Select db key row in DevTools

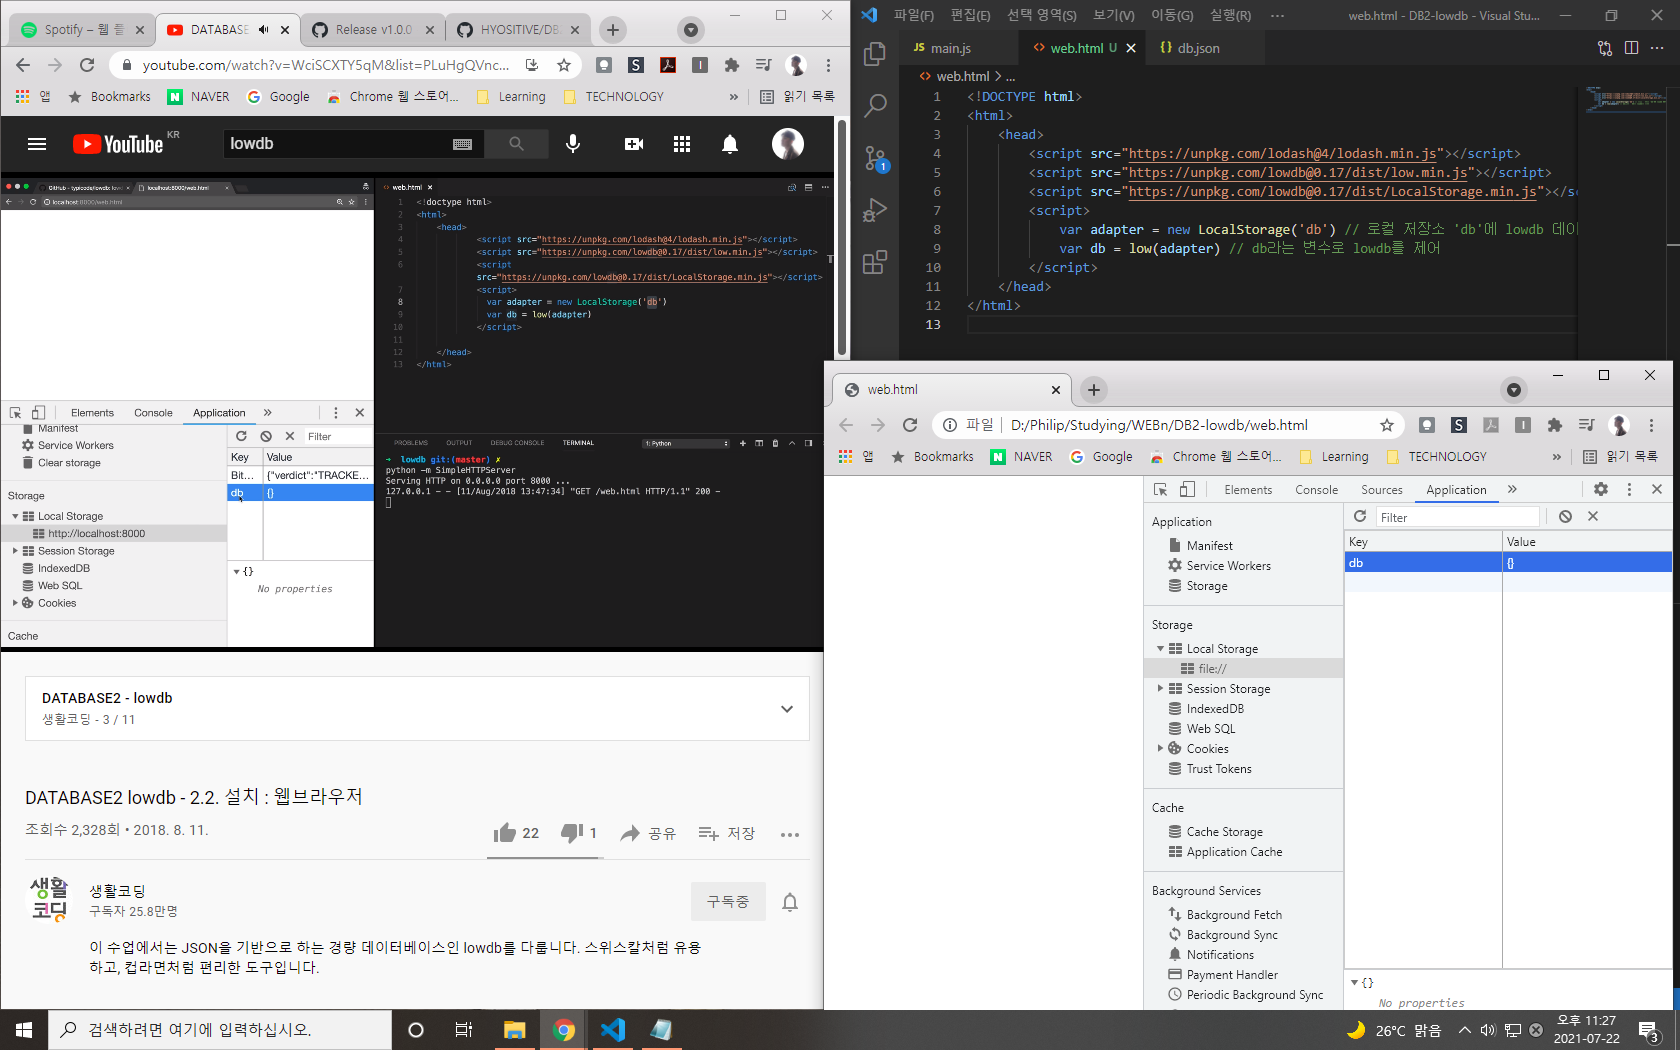[x=1508, y=563]
